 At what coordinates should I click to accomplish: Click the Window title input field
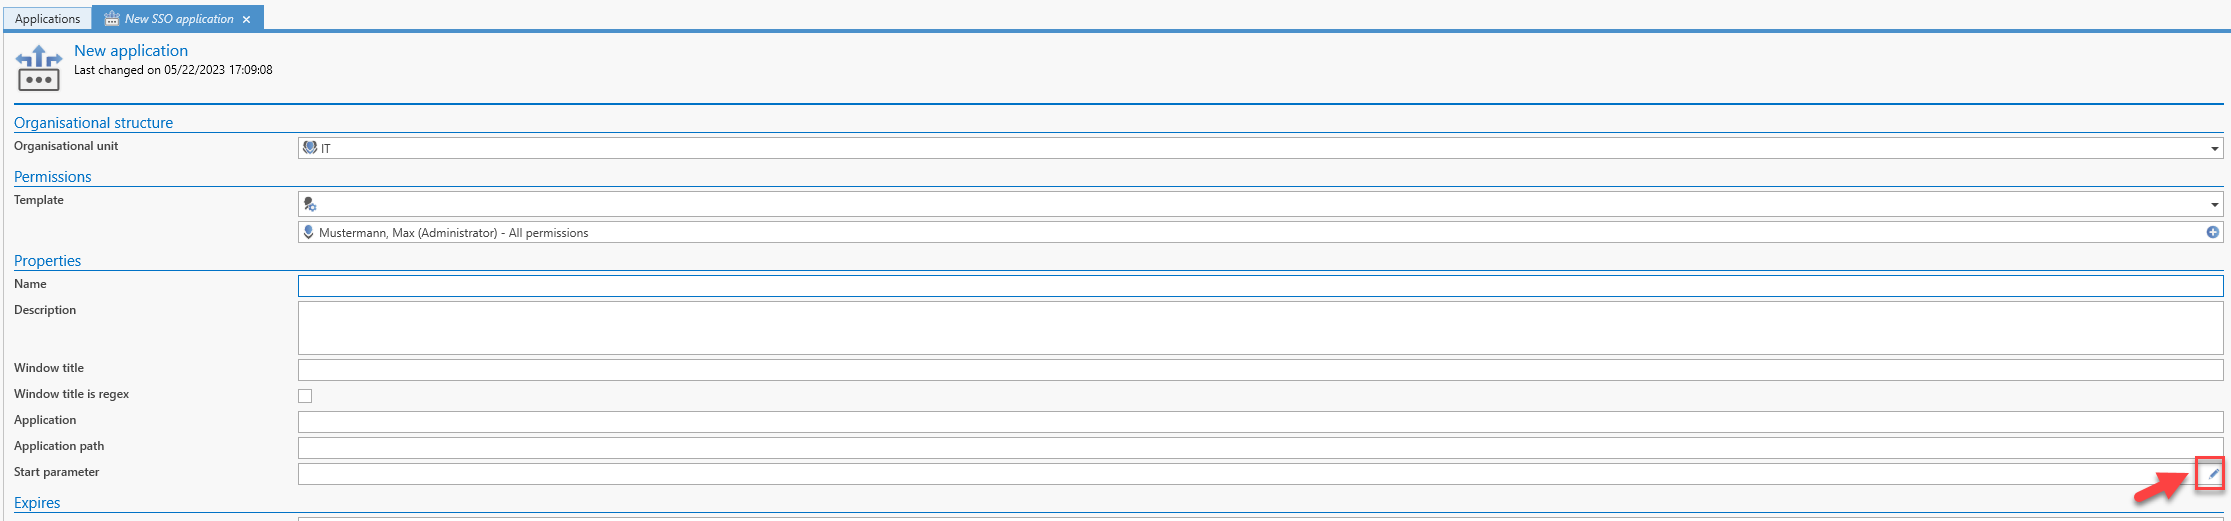[x=1259, y=370]
